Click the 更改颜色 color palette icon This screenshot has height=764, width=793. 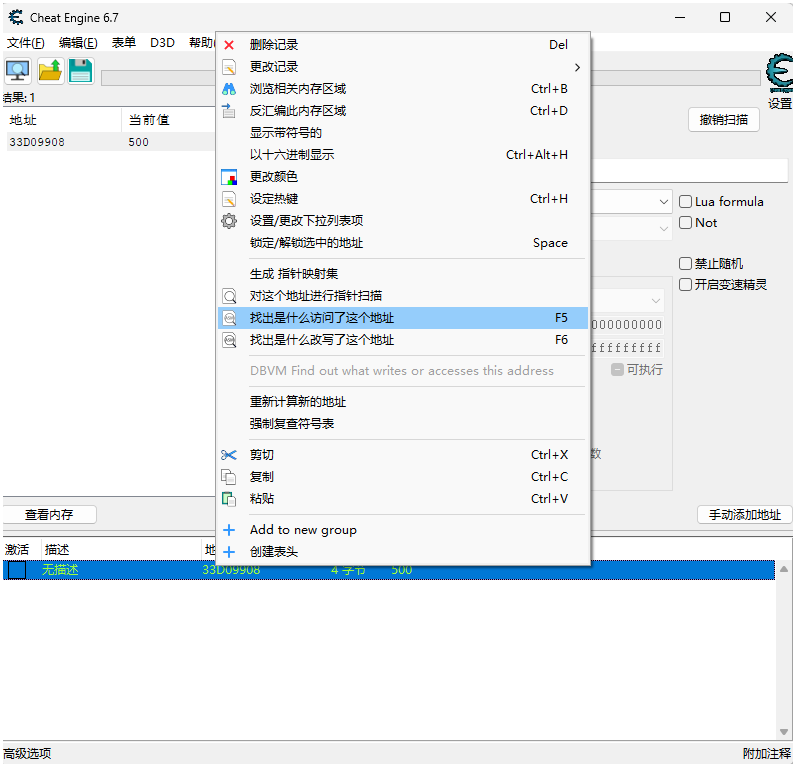[229, 177]
